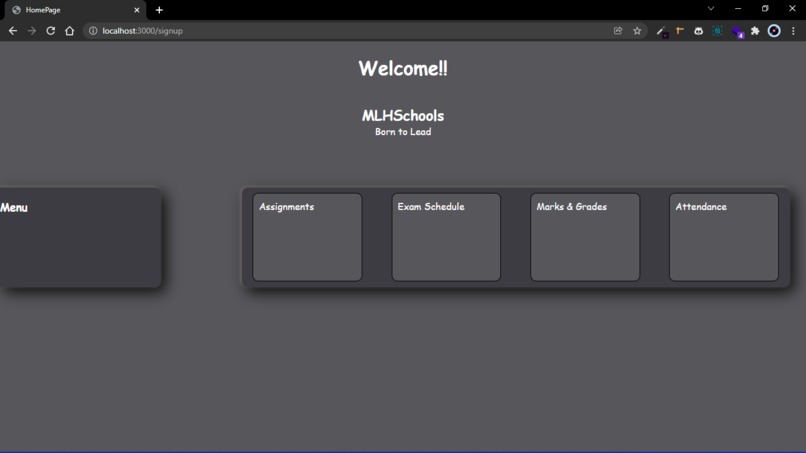Open the Chrome three-dot menu
The width and height of the screenshot is (806, 453).
pos(793,31)
